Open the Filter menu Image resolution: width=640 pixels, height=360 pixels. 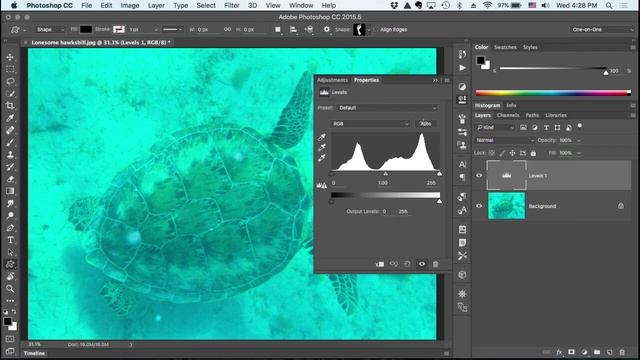[232, 5]
